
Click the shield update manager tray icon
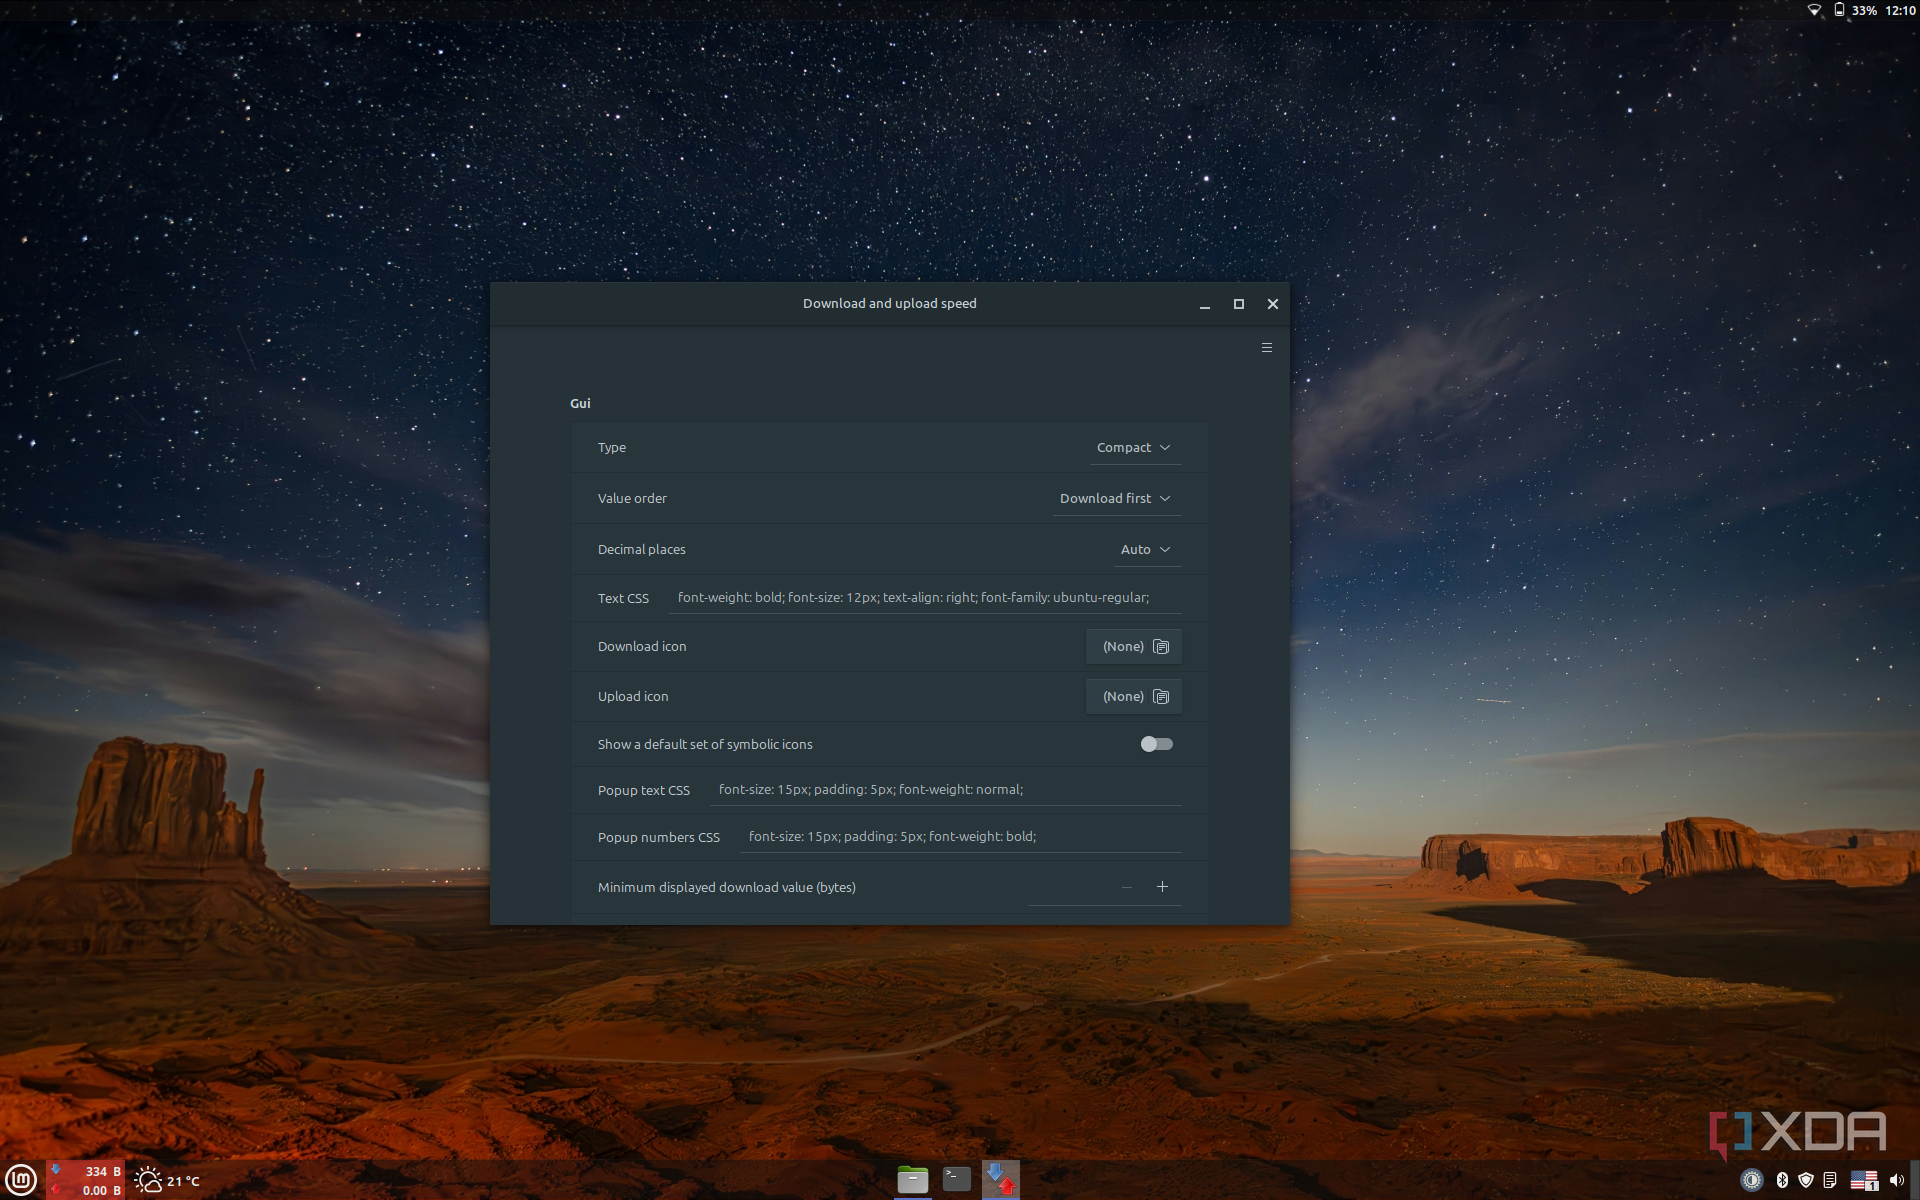point(1806,1181)
